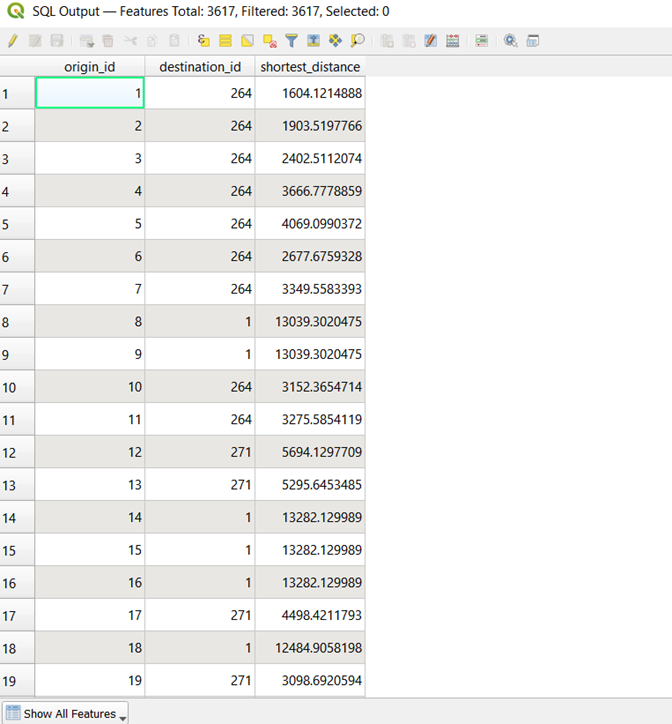Select row 17 by its row number
672x724 pixels.
click(17, 615)
